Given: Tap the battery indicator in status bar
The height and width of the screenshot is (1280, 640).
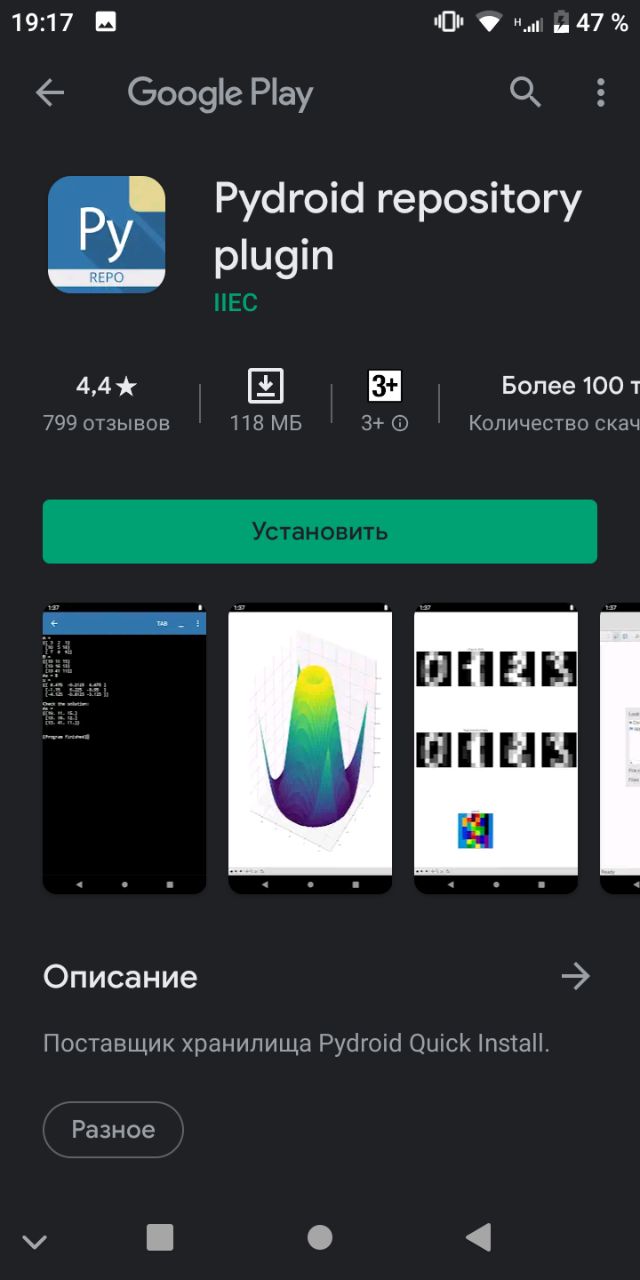Looking at the screenshot, I should [x=561, y=22].
